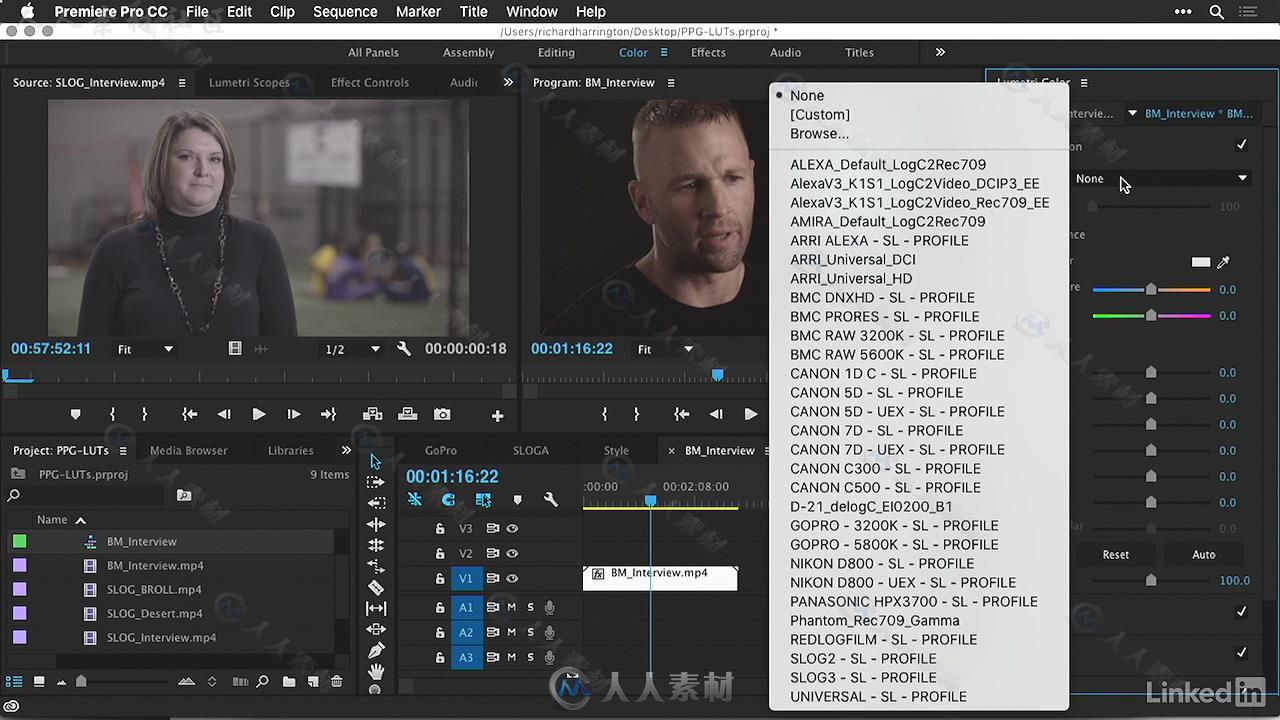Screen dimensions: 1280x720
Task: Click white balance color swatch
Action: [1201, 262]
